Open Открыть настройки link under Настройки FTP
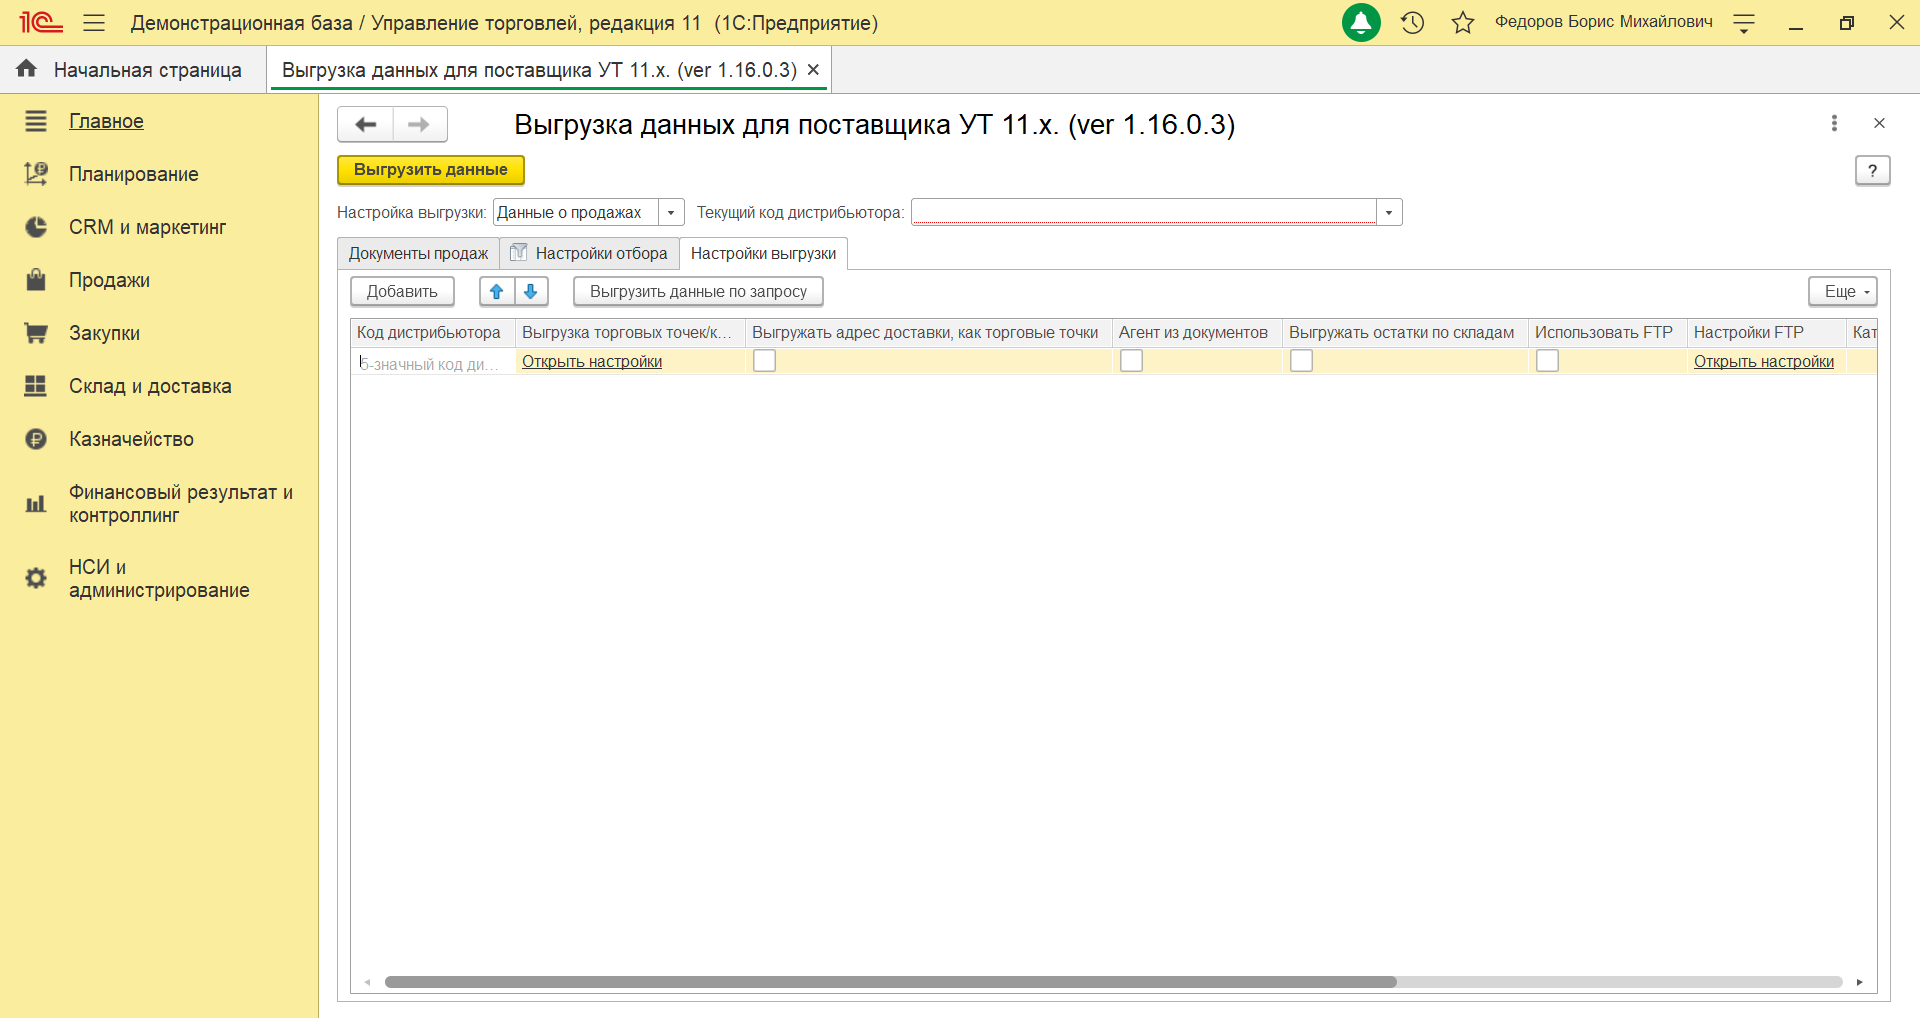The width and height of the screenshot is (1920, 1018). (x=1764, y=361)
